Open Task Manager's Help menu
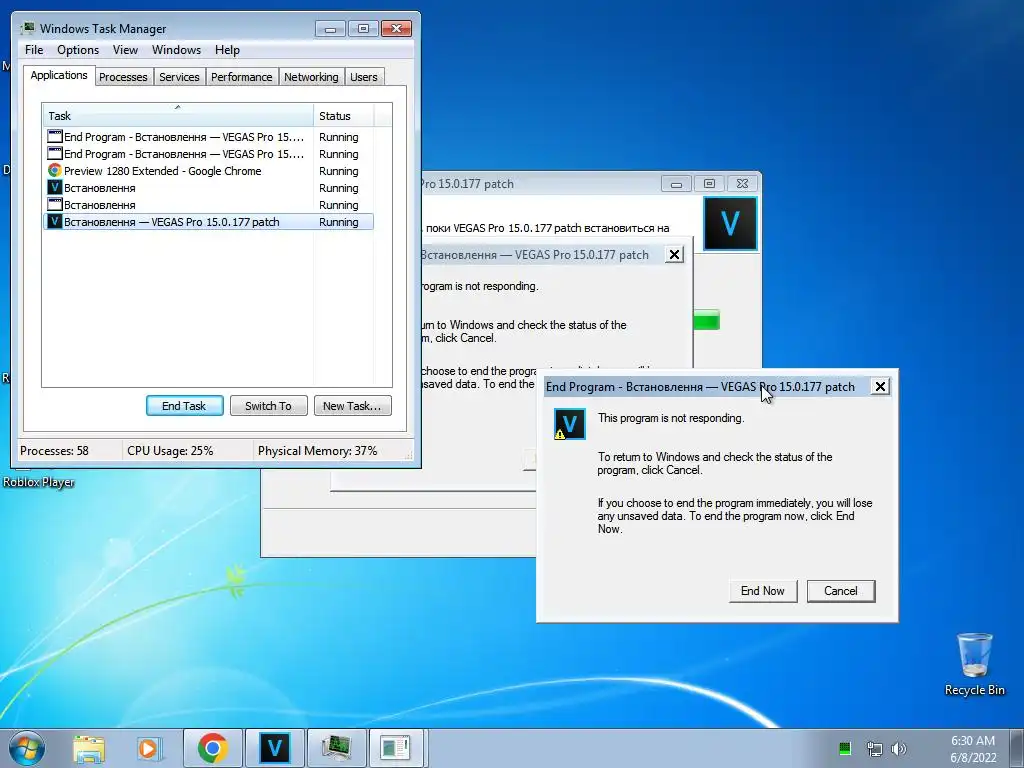 pyautogui.click(x=227, y=50)
